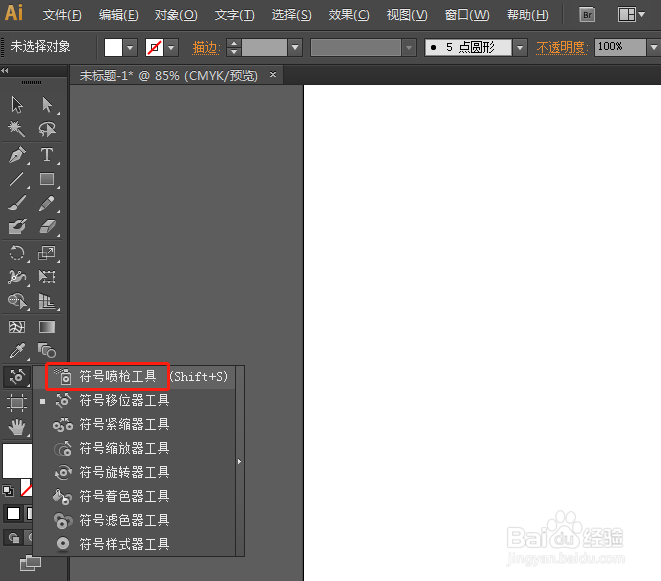Open the 描边 stroke panel link
This screenshot has height=581, width=661.
(x=206, y=47)
